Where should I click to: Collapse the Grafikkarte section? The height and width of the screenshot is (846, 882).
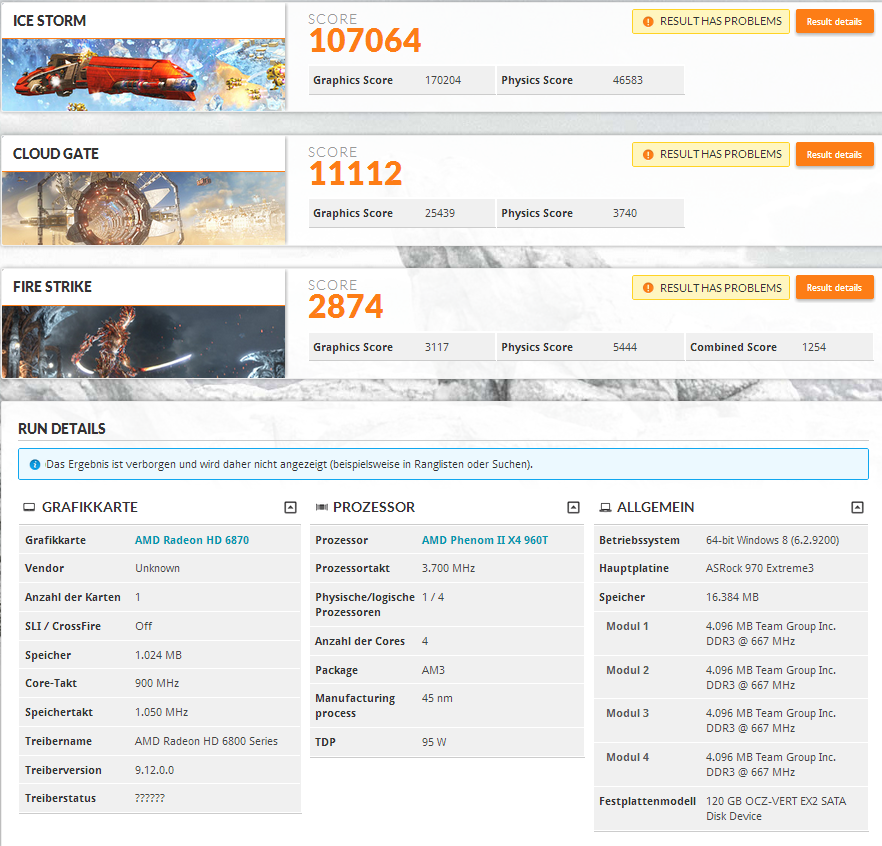coord(290,507)
